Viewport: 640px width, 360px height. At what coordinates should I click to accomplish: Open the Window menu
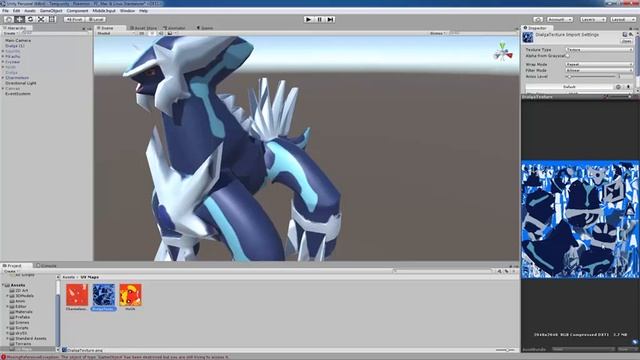click(127, 11)
